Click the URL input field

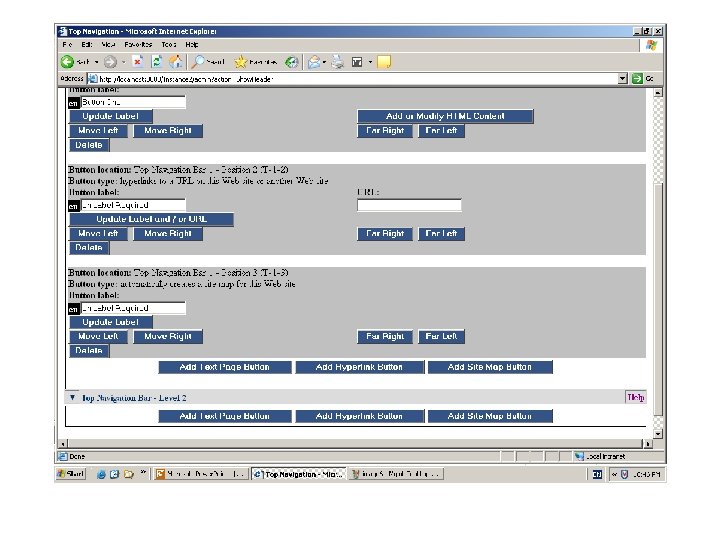click(409, 205)
